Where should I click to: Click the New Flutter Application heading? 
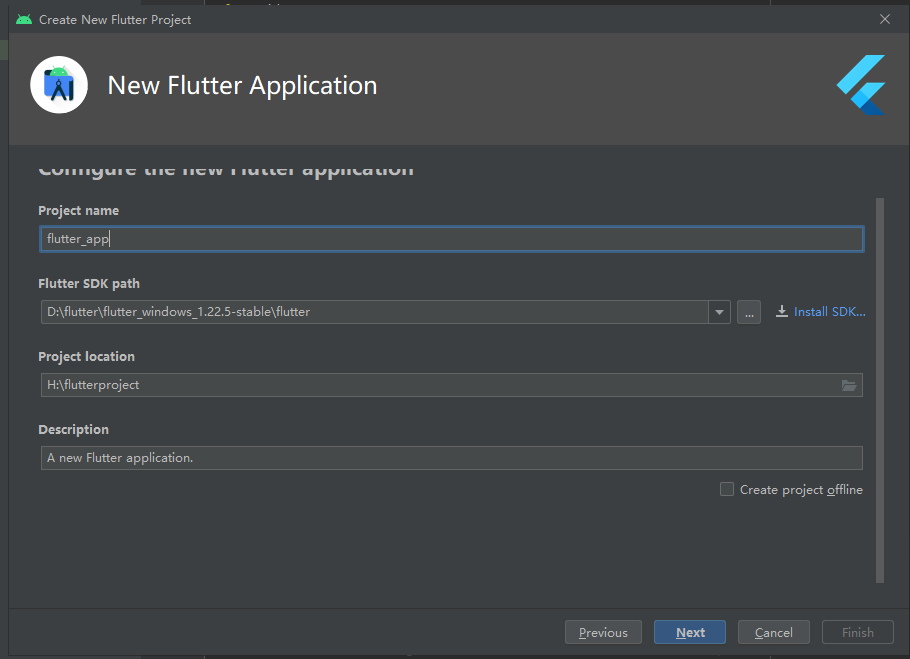click(243, 85)
